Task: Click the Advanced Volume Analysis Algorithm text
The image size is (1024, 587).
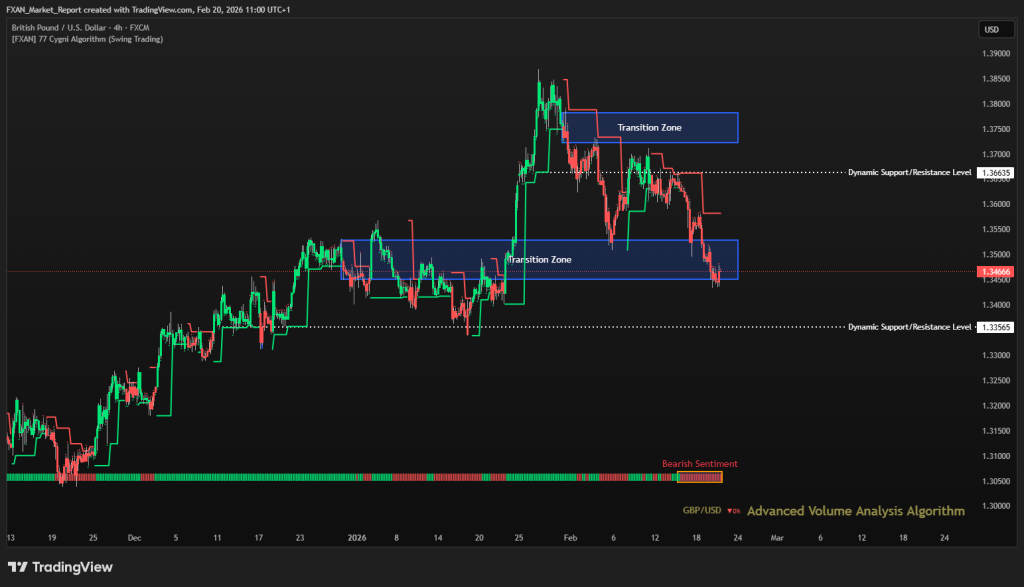Action: point(856,511)
